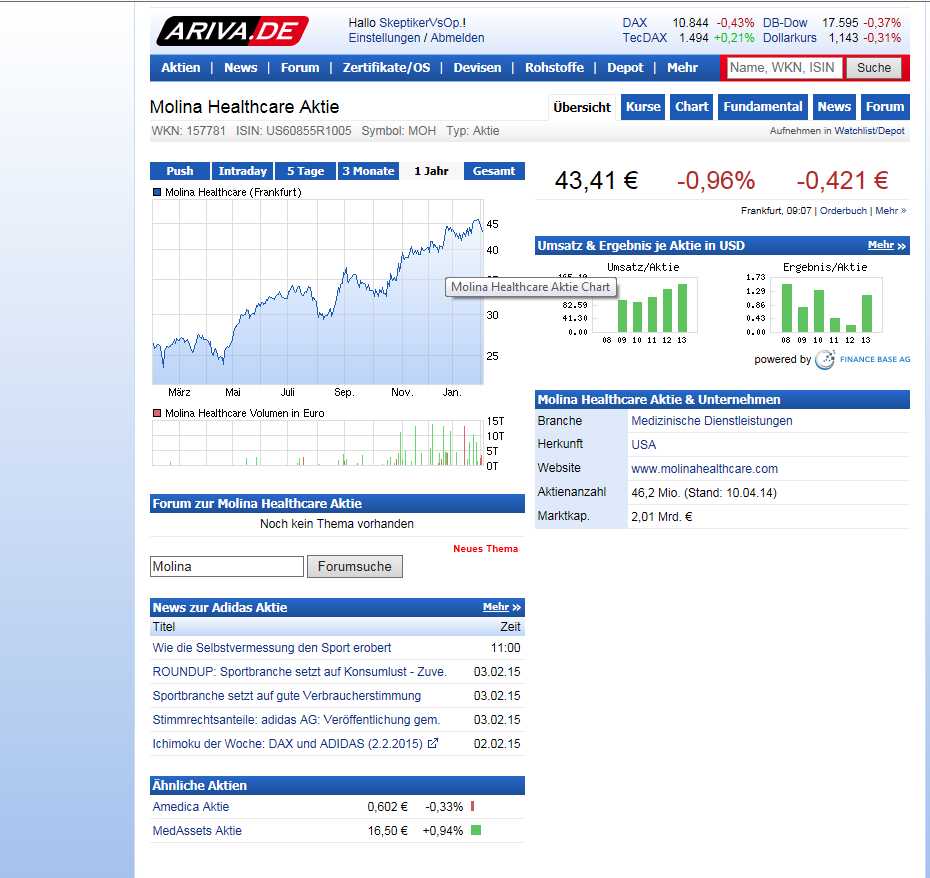The image size is (930, 878).
Task: Click the red Molina Healthcare Volumen legend square
Action: [x=157, y=413]
